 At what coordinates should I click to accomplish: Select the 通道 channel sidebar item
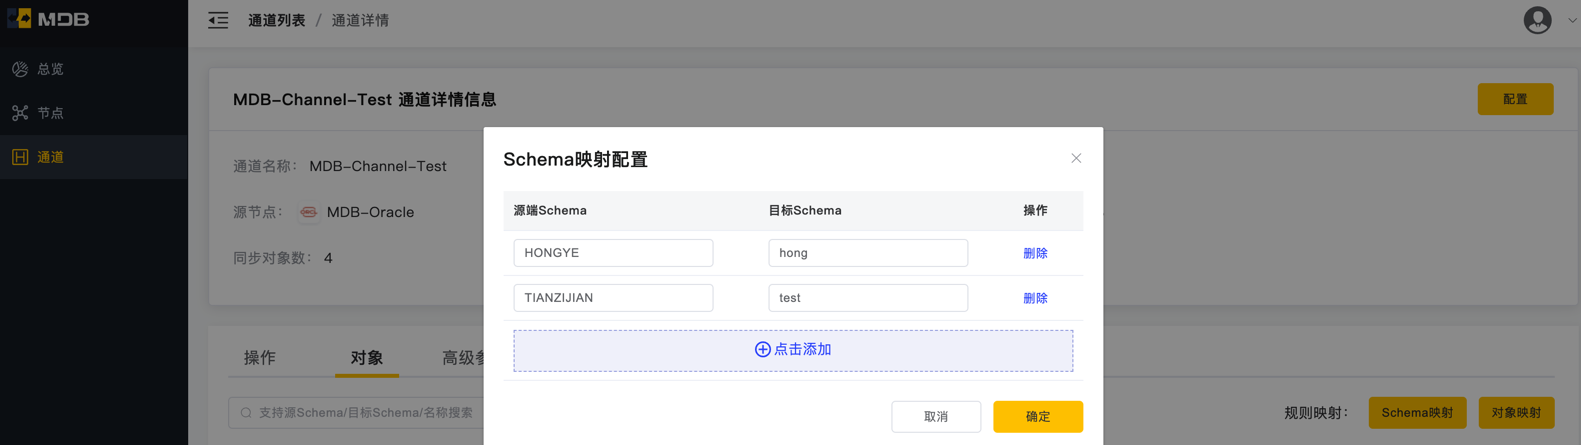94,157
